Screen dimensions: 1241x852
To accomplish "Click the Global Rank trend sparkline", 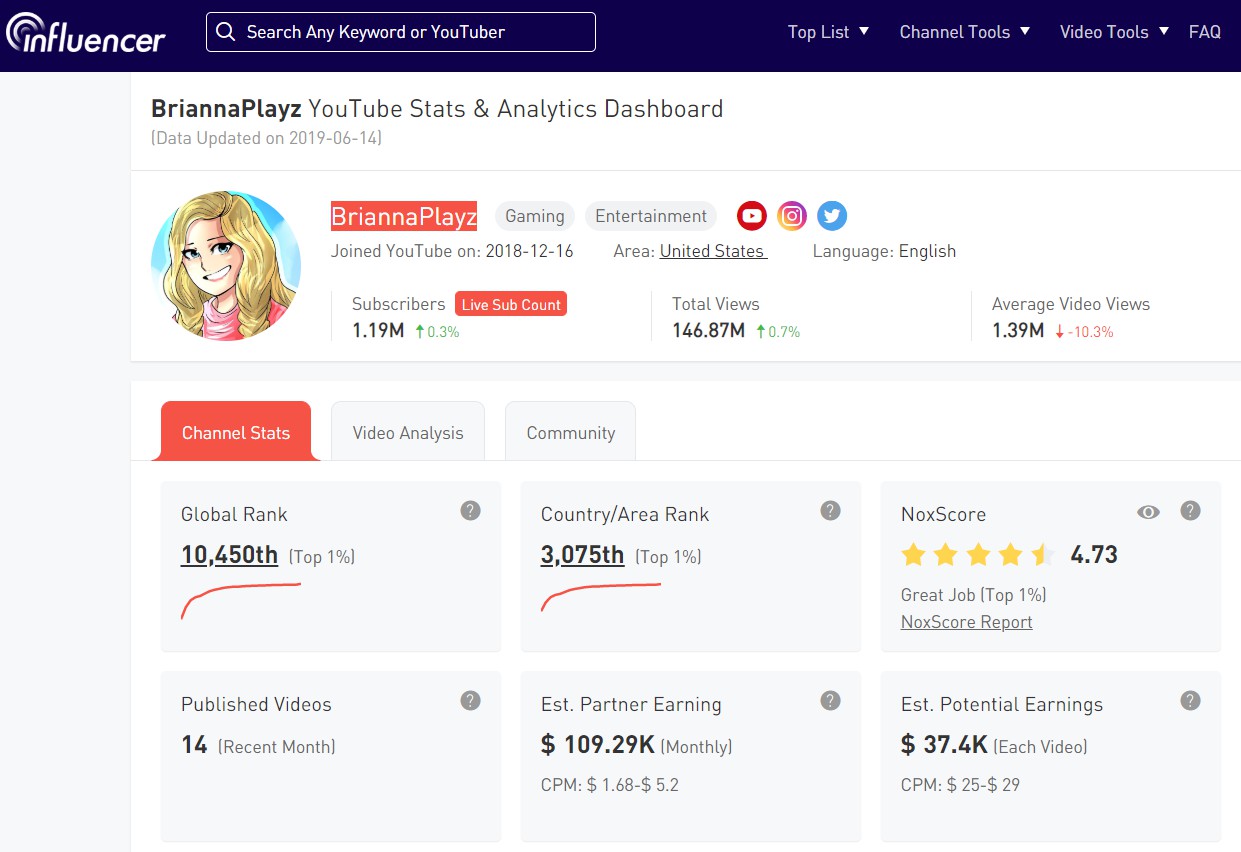I will pos(241,600).
